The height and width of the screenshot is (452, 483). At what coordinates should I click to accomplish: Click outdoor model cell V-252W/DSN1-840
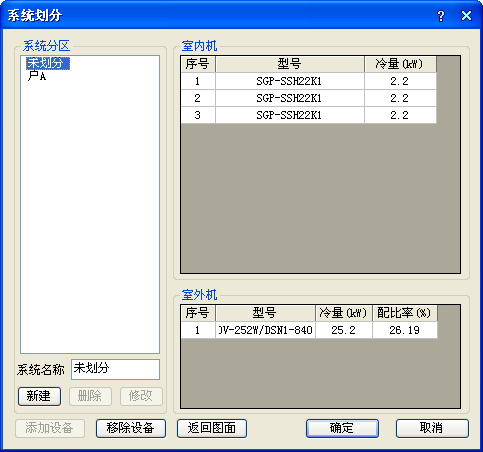pyautogui.click(x=265, y=330)
